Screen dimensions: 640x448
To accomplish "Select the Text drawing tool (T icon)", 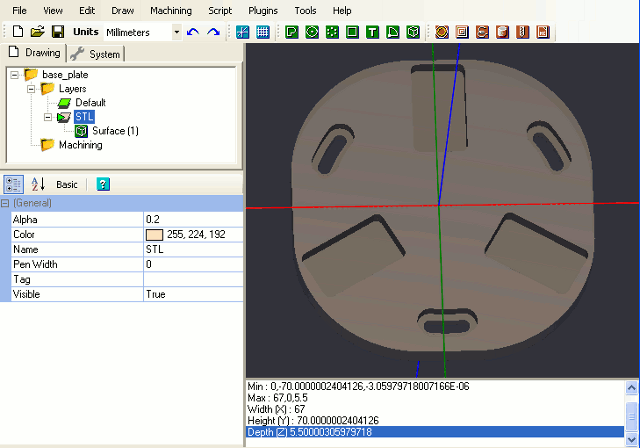I will pyautogui.click(x=372, y=32).
